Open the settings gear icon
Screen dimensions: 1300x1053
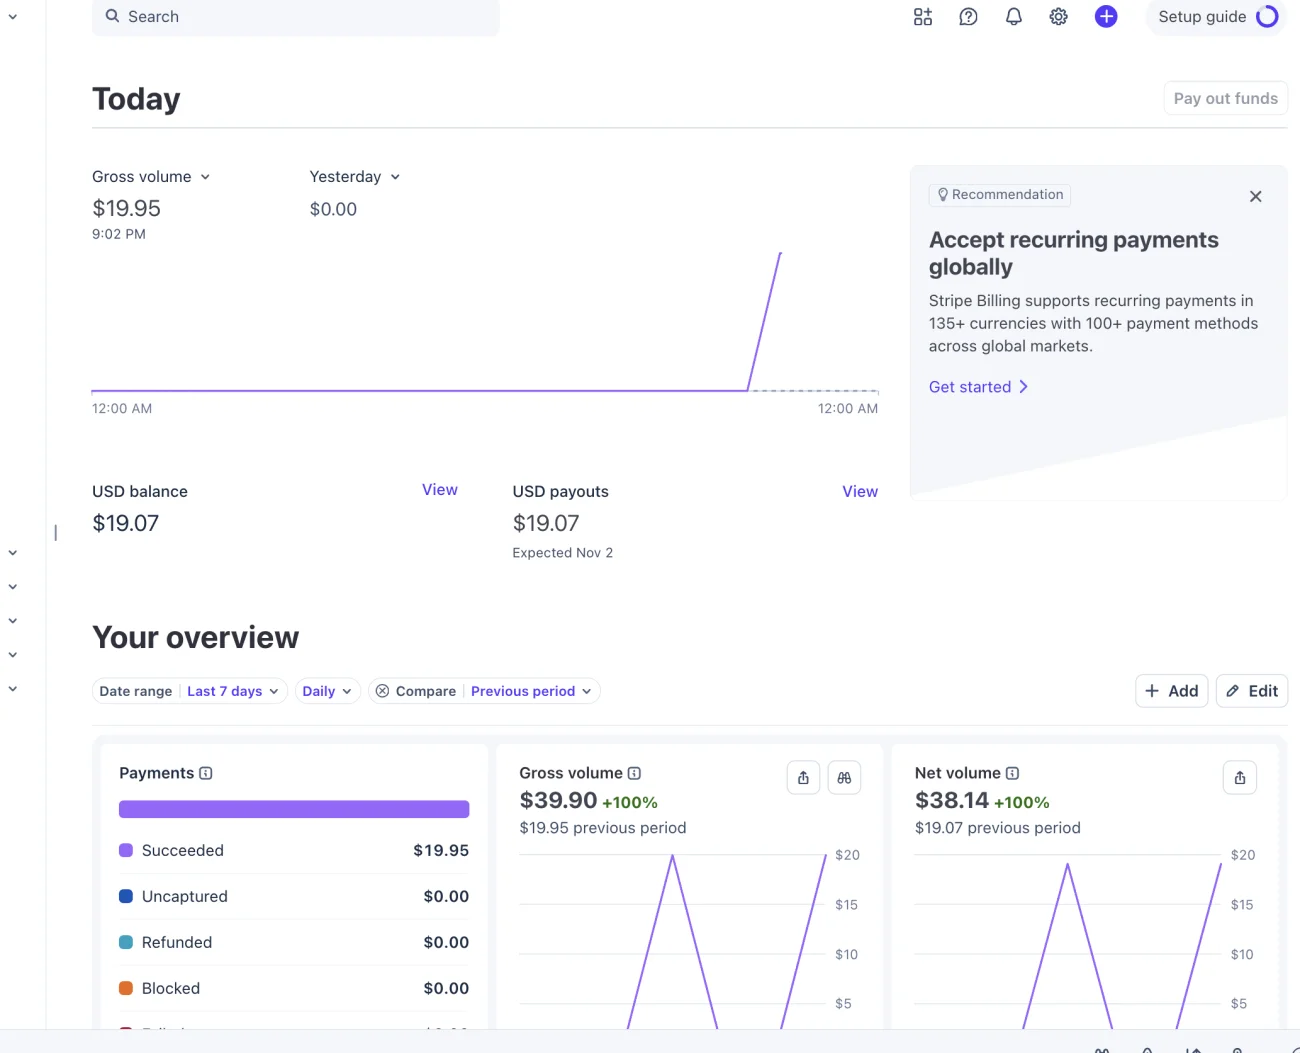pos(1058,17)
